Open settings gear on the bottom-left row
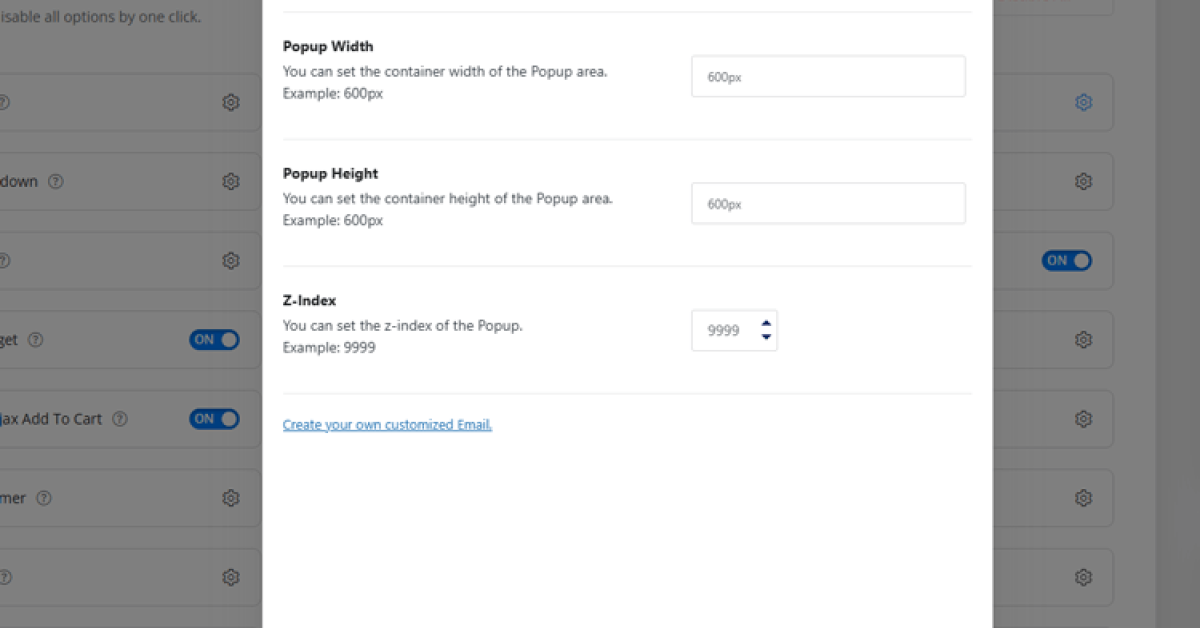Viewport: 1200px width, 628px height. pos(231,577)
